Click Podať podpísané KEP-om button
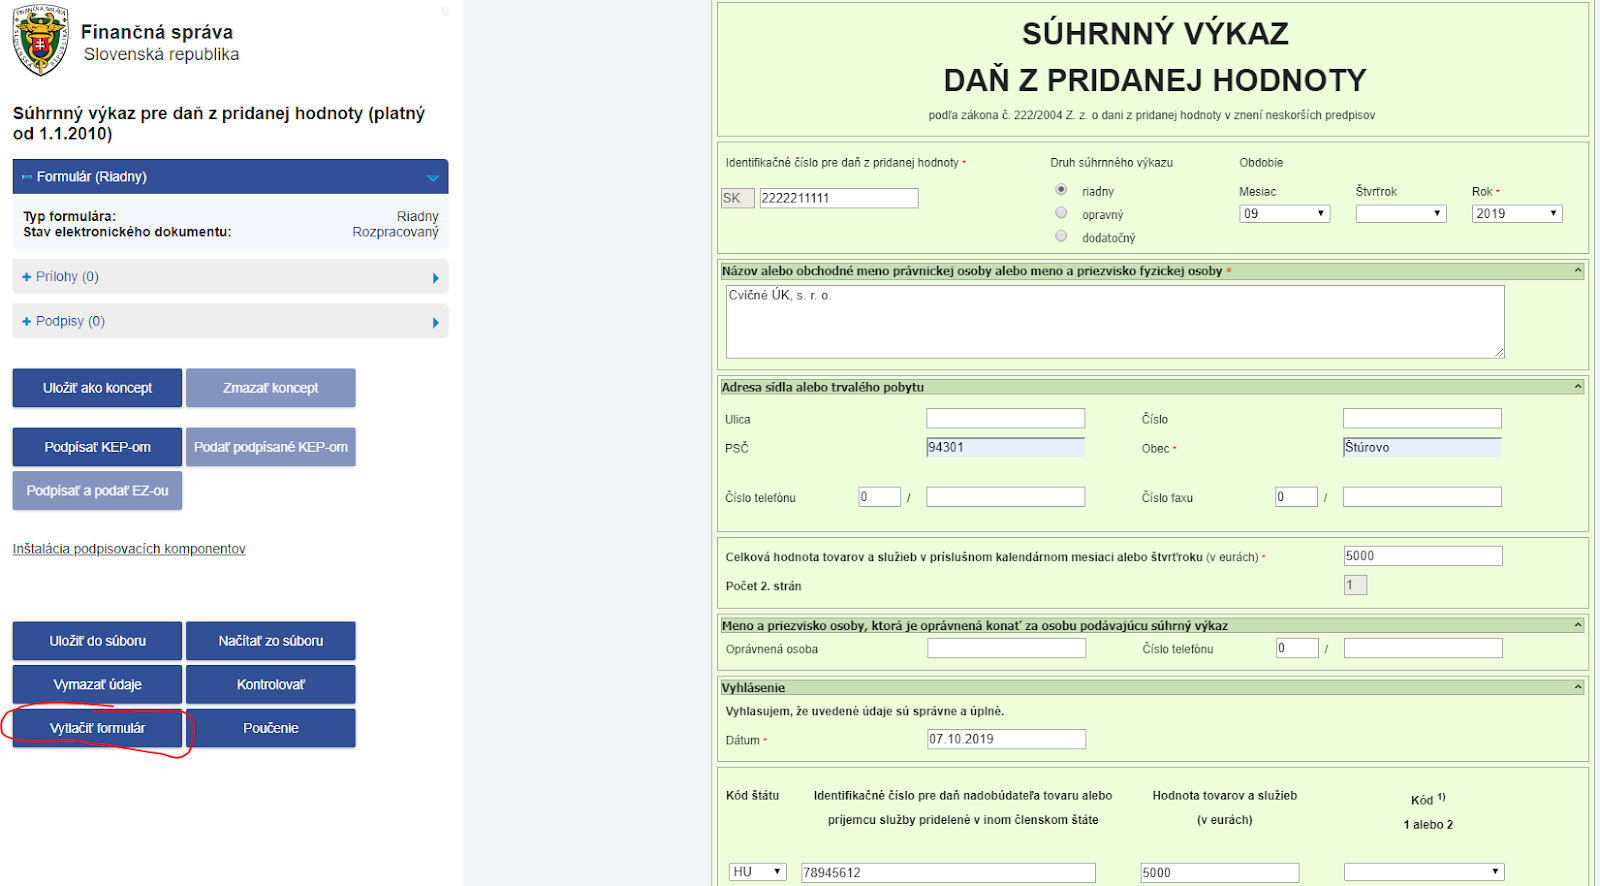 coord(271,447)
